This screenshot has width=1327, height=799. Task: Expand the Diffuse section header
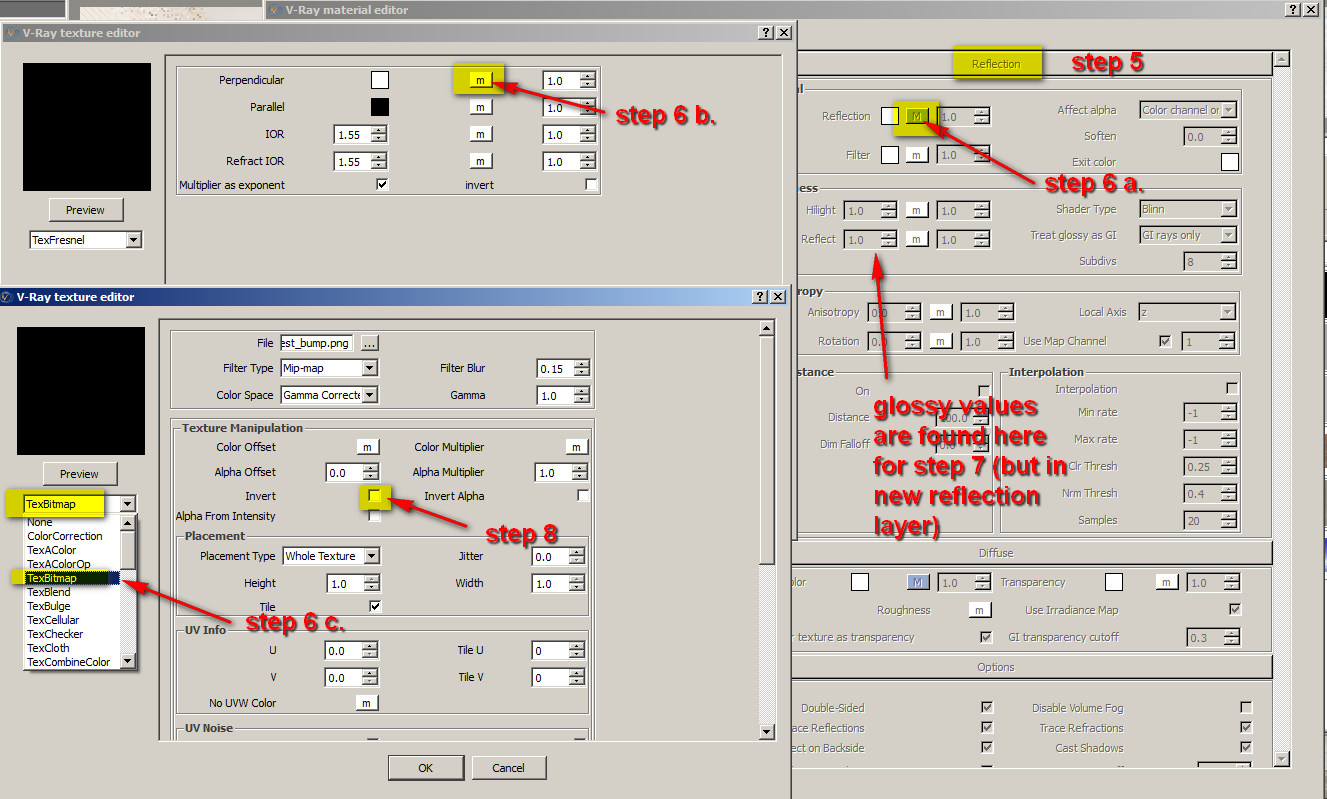pyautogui.click(x=996, y=553)
